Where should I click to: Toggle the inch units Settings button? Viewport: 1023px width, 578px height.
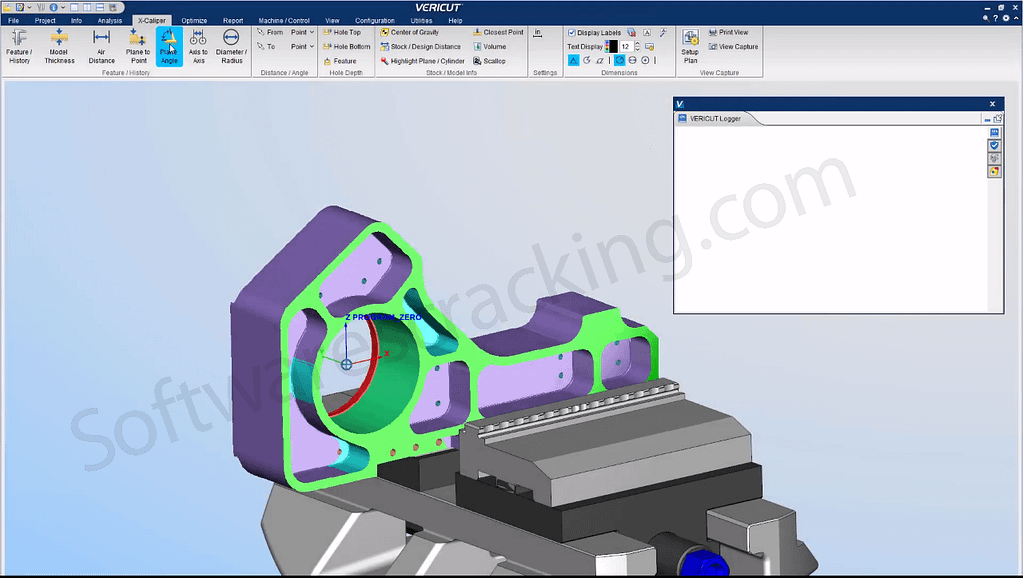(538, 33)
